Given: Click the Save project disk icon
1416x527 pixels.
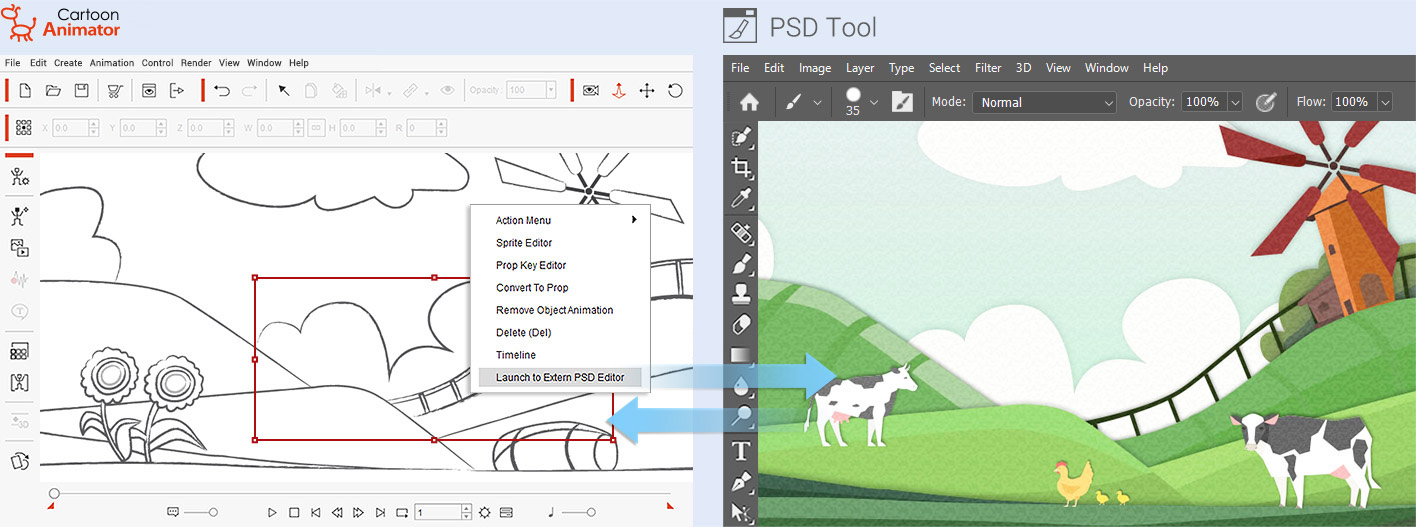Looking at the screenshot, I should [x=82, y=91].
